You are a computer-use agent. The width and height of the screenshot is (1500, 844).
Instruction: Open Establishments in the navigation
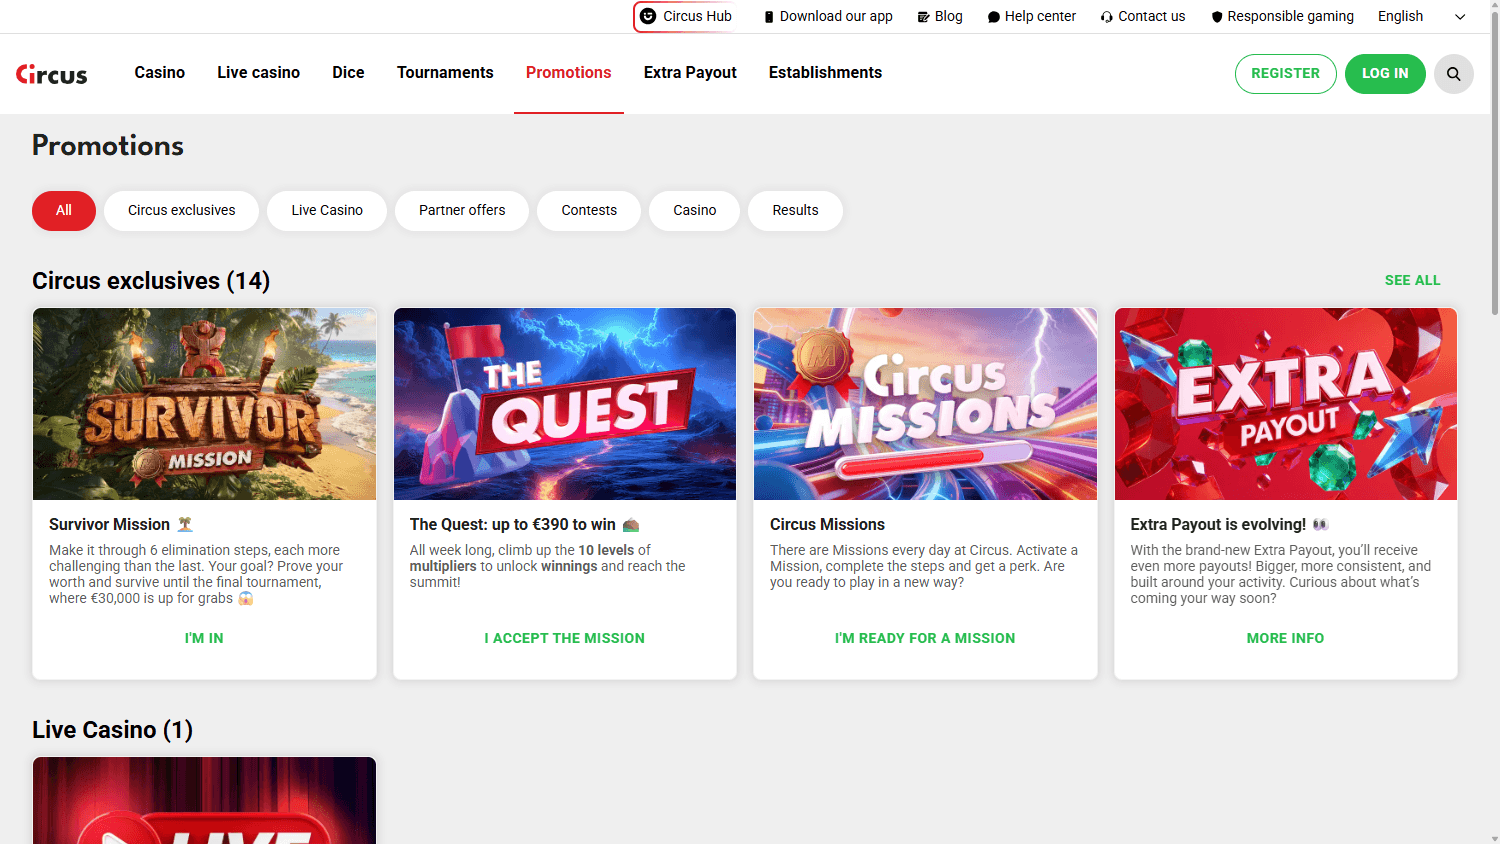pos(825,72)
